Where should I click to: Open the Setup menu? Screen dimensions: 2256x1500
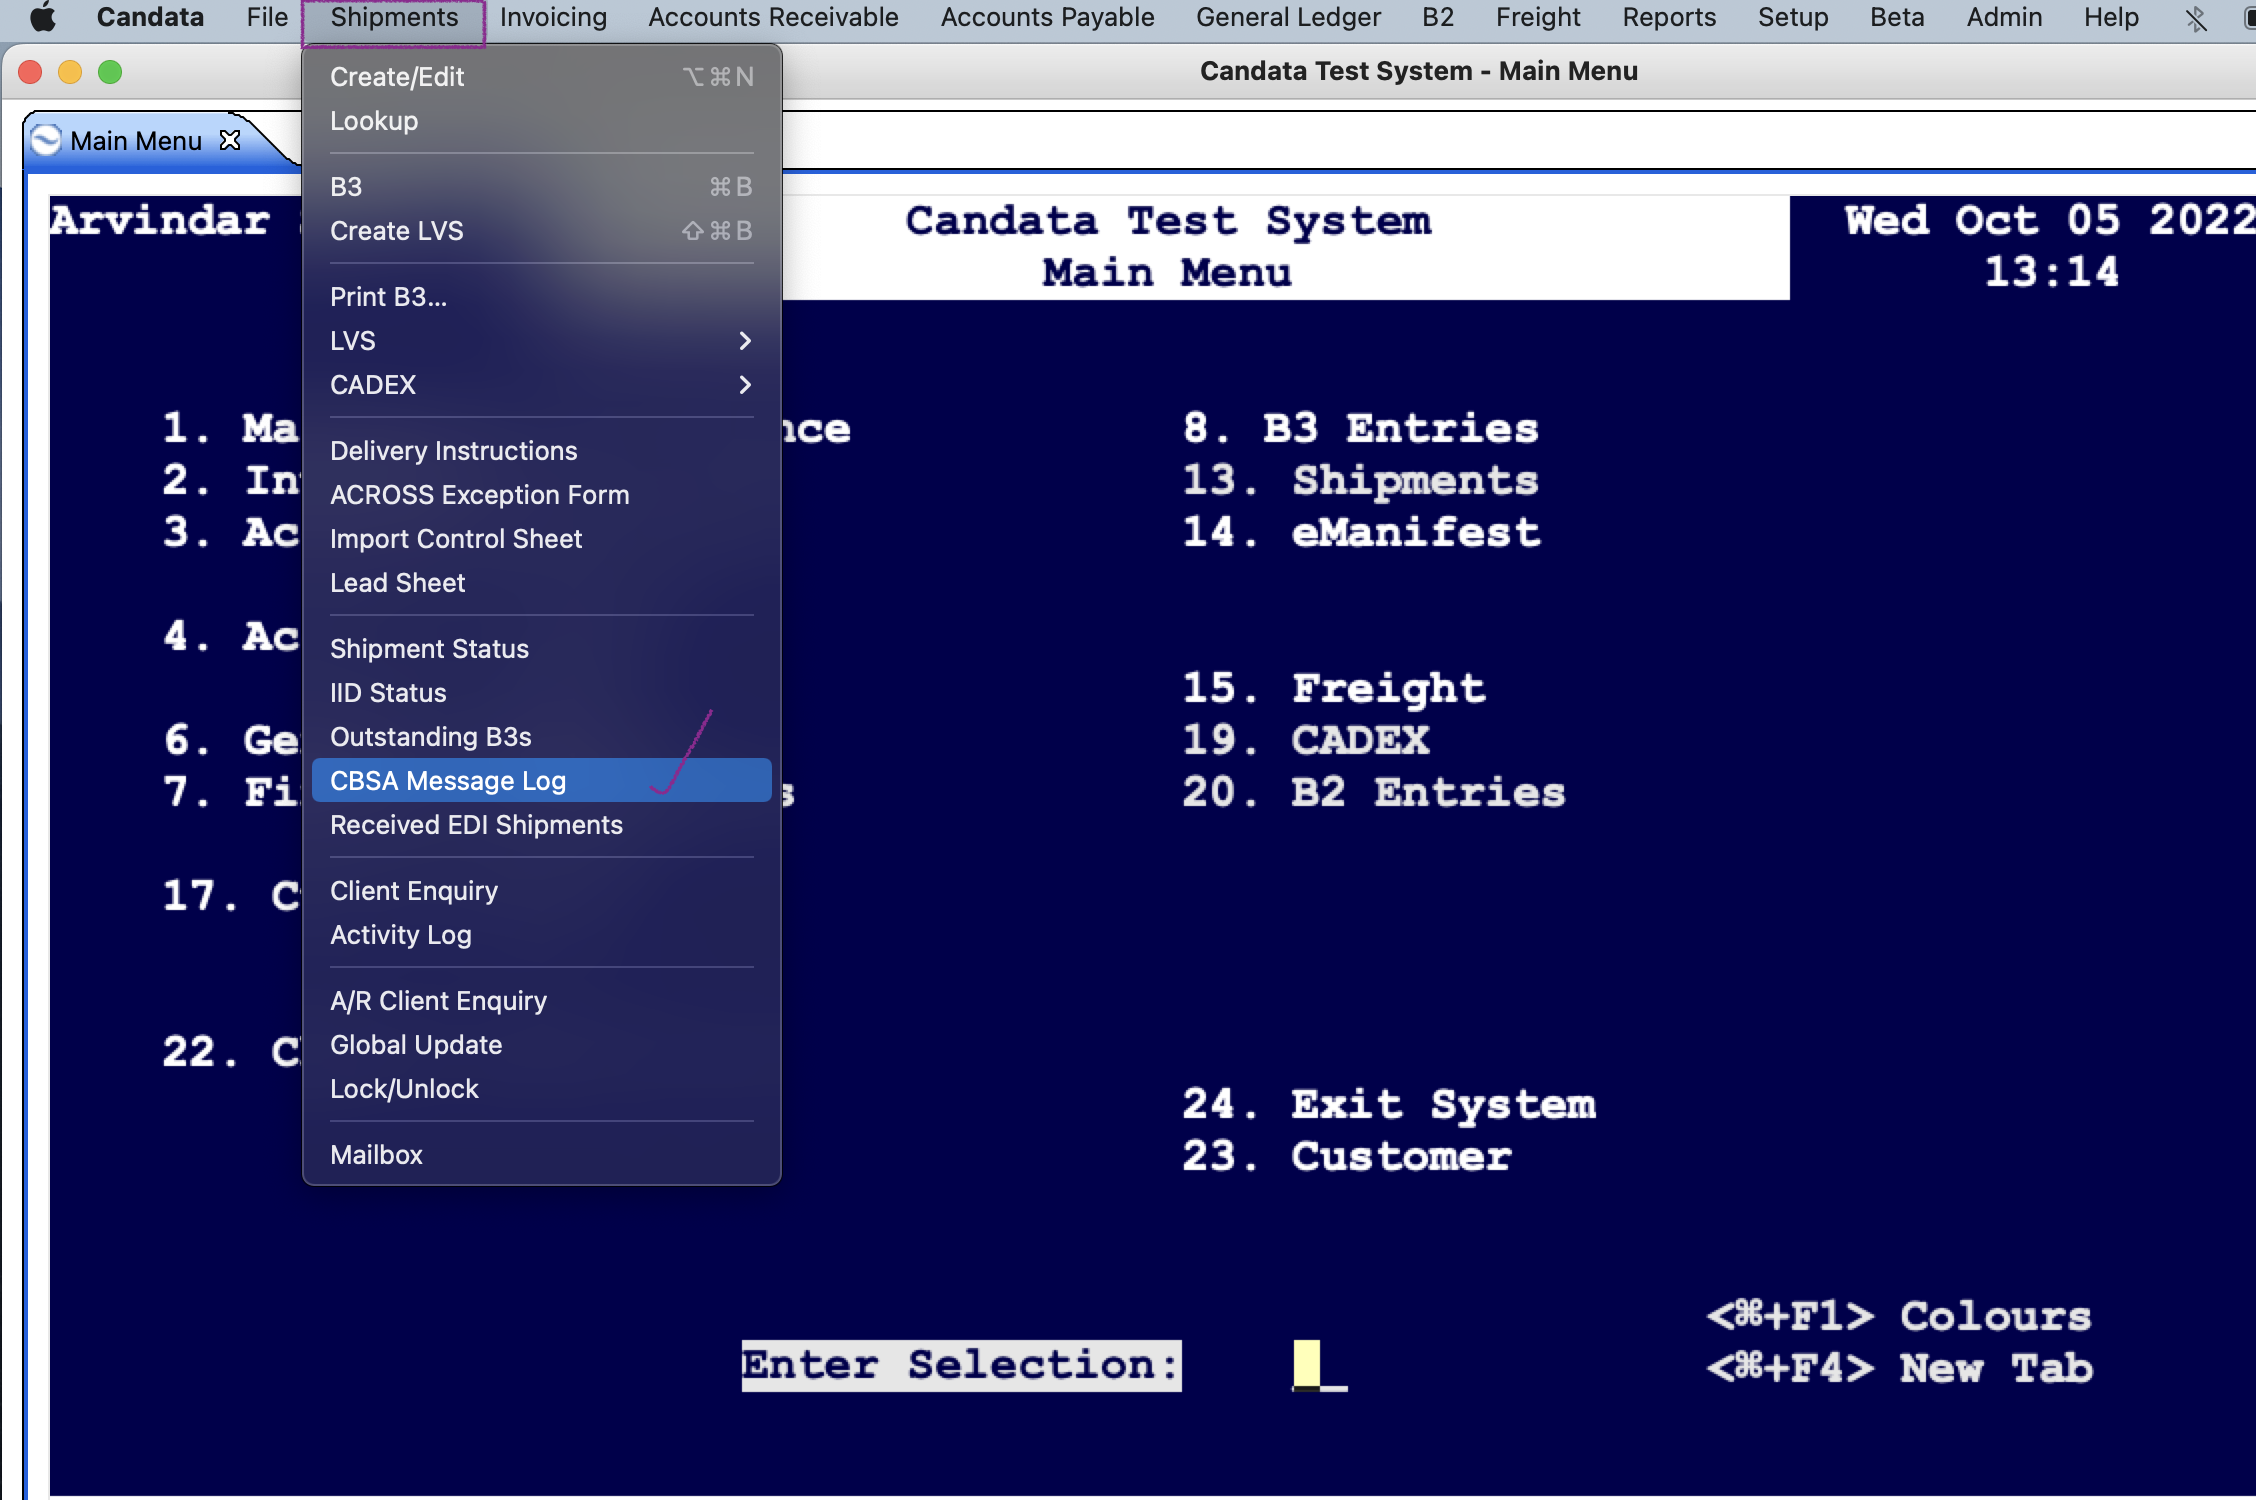click(x=1793, y=17)
